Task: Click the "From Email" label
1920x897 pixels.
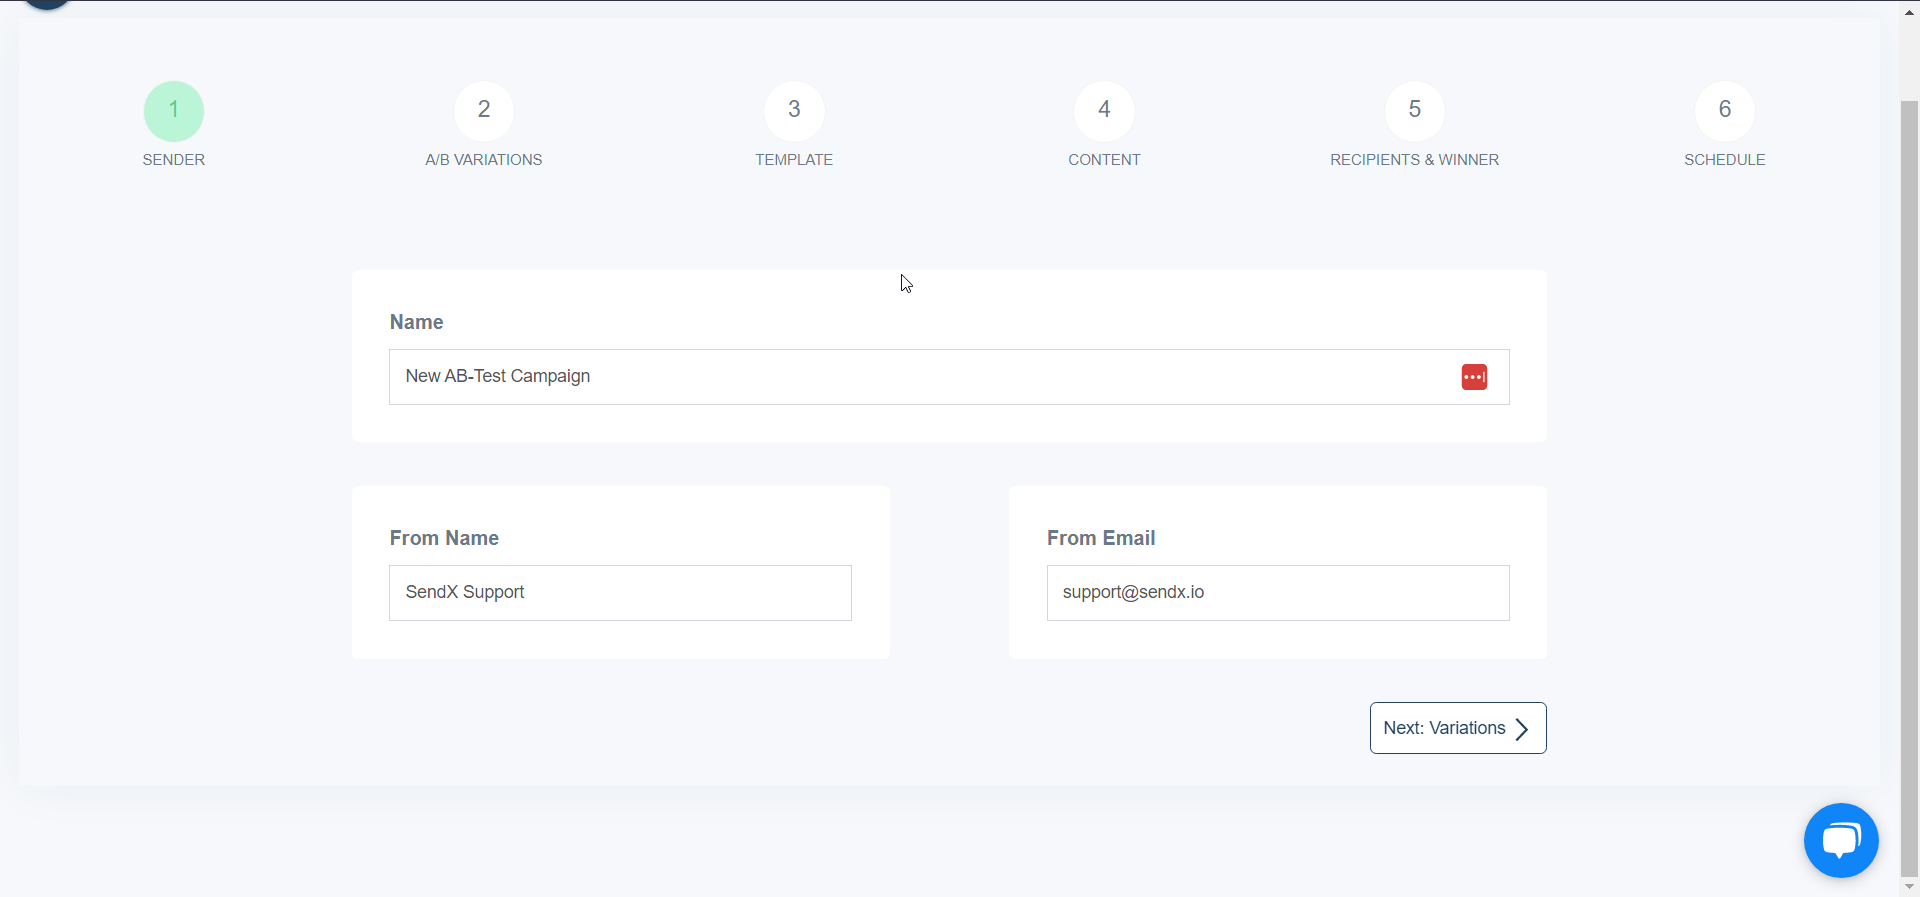Action: [x=1101, y=538]
